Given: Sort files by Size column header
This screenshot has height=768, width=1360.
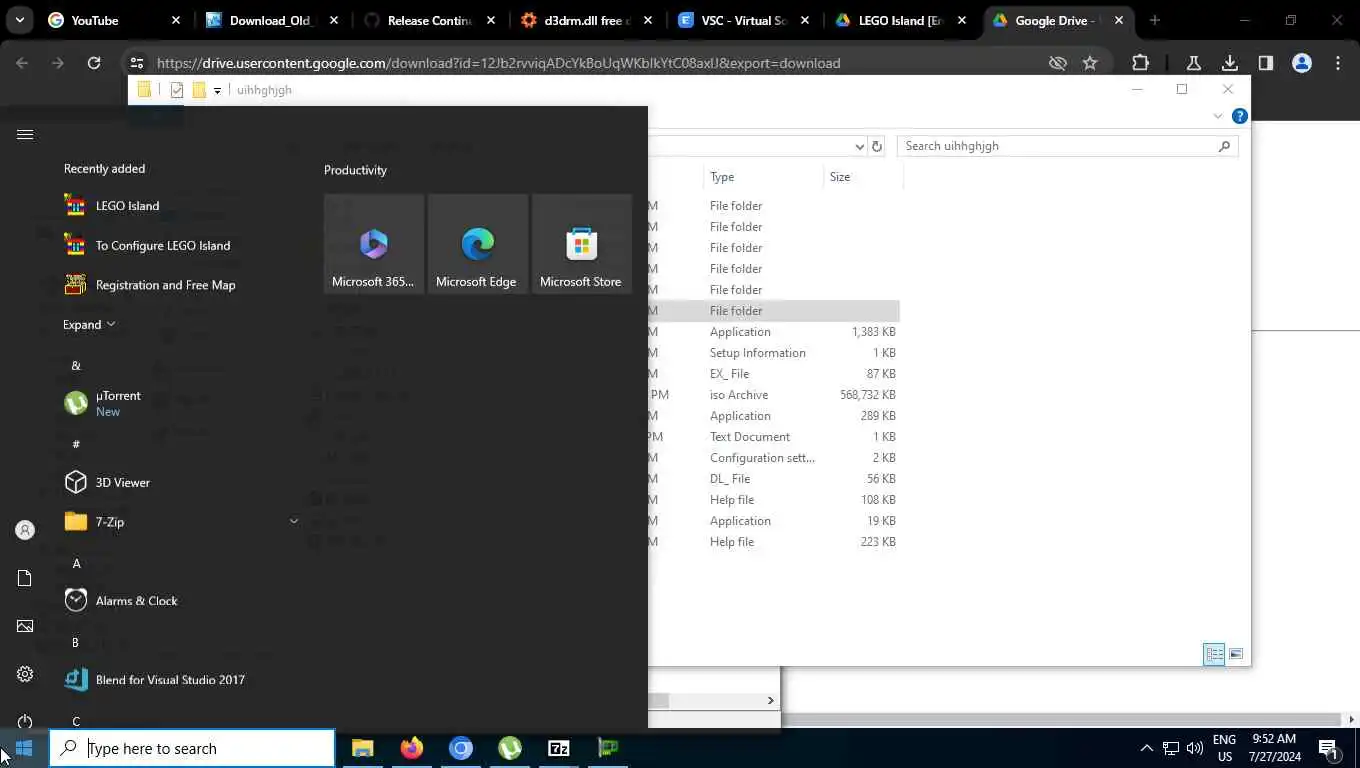Looking at the screenshot, I should pyautogui.click(x=863, y=177).
